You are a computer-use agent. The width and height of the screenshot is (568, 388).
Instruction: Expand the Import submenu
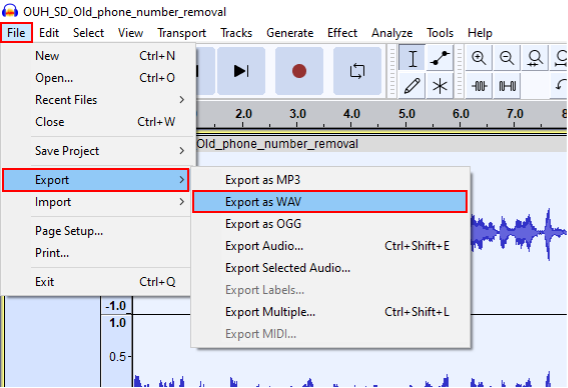coord(96,202)
